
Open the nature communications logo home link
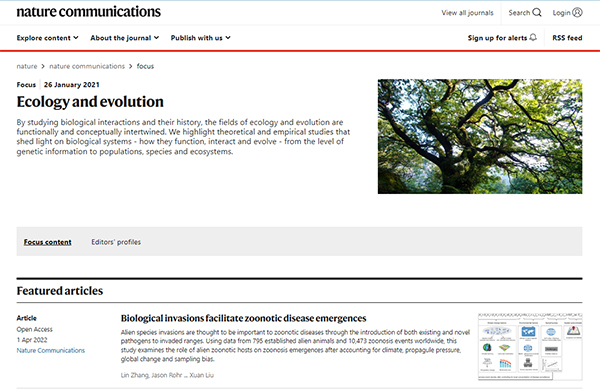(x=88, y=12)
